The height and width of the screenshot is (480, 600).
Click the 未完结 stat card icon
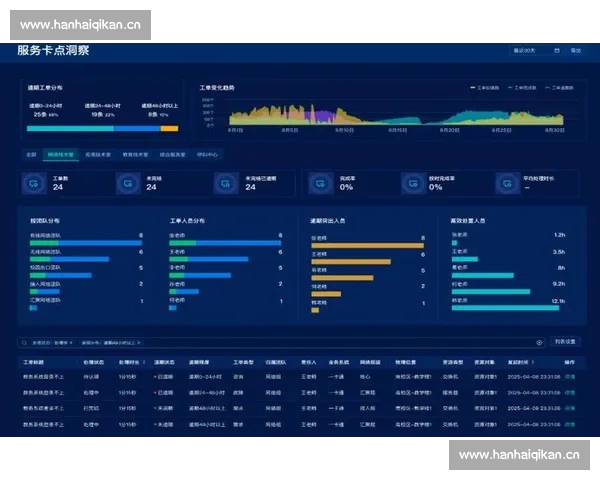tap(125, 183)
